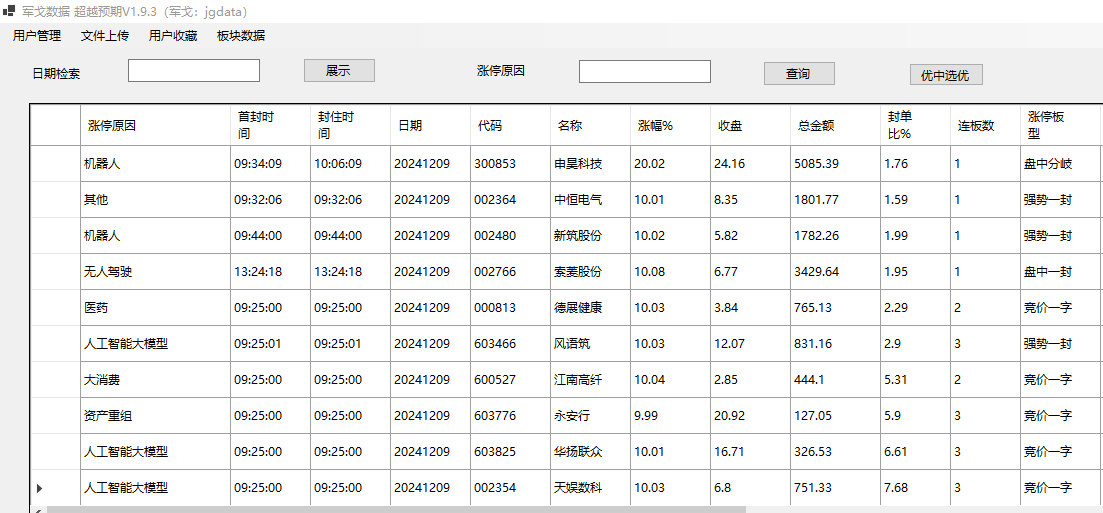1103x513 pixels.
Task: Click first-seal time 13:24:18 cell
Action: (270, 272)
